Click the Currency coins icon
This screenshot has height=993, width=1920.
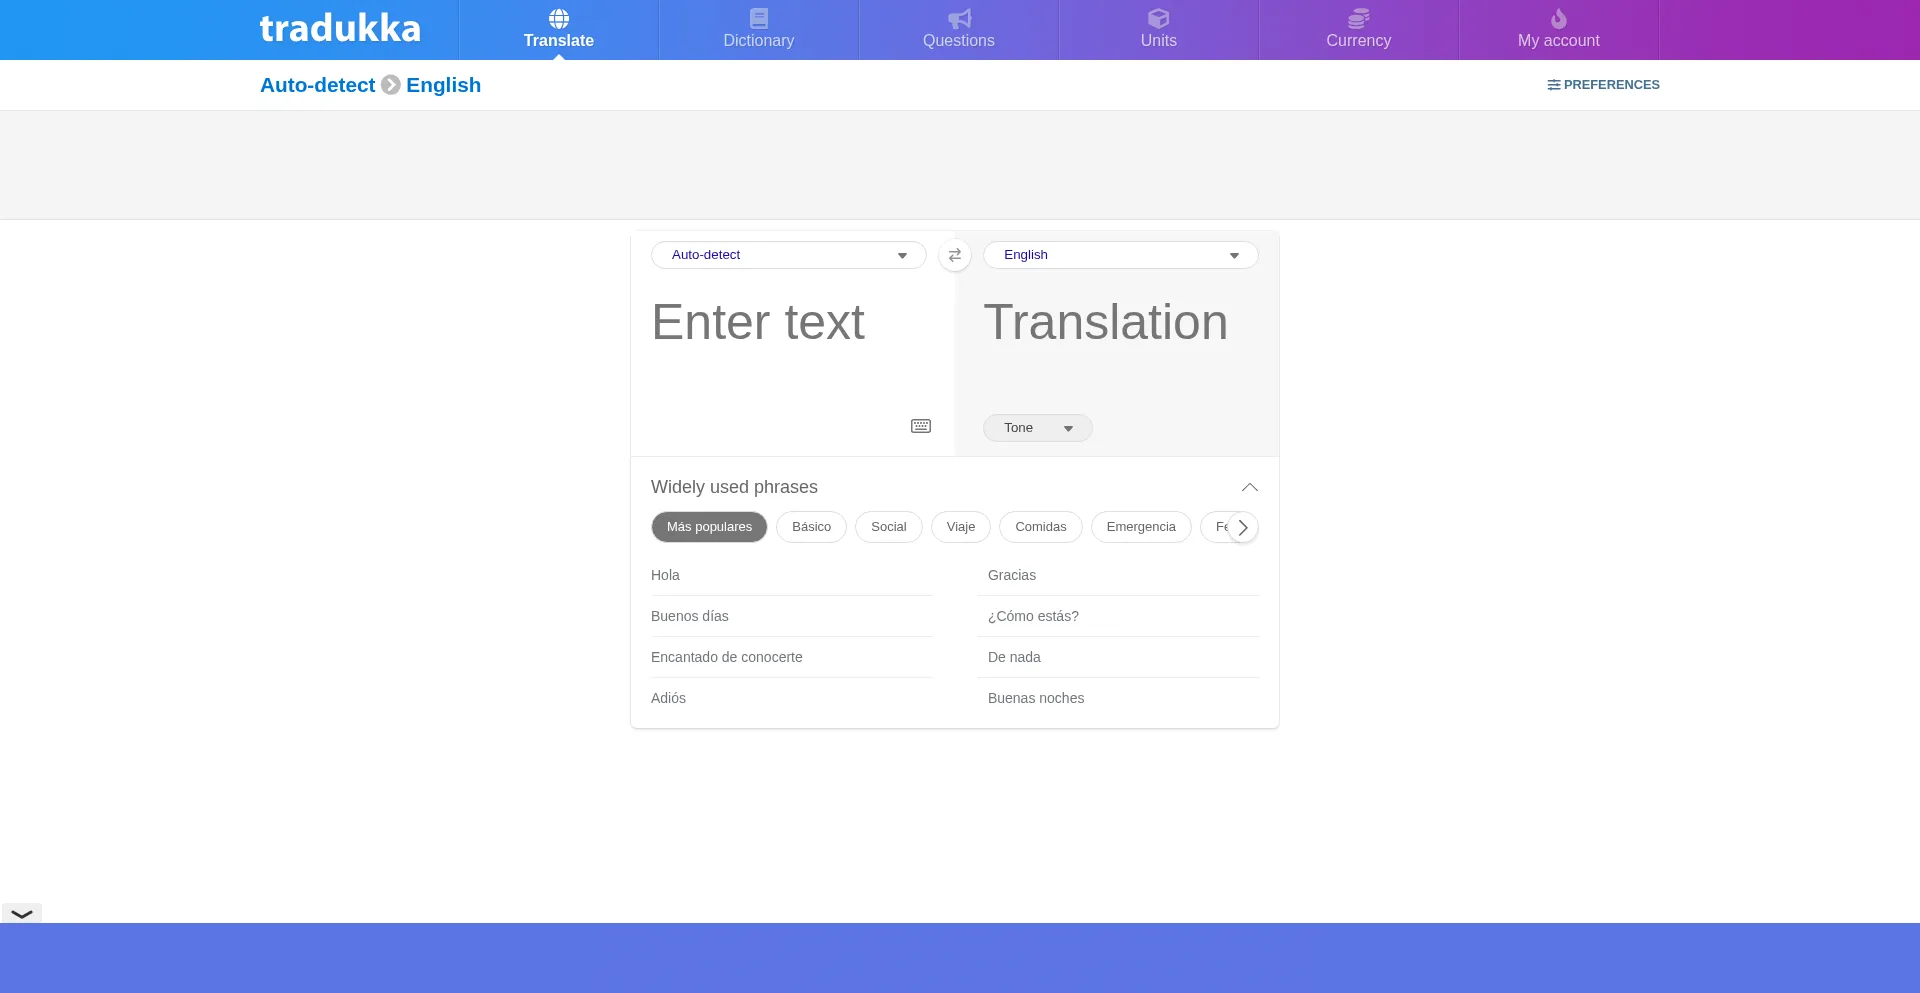click(x=1358, y=18)
